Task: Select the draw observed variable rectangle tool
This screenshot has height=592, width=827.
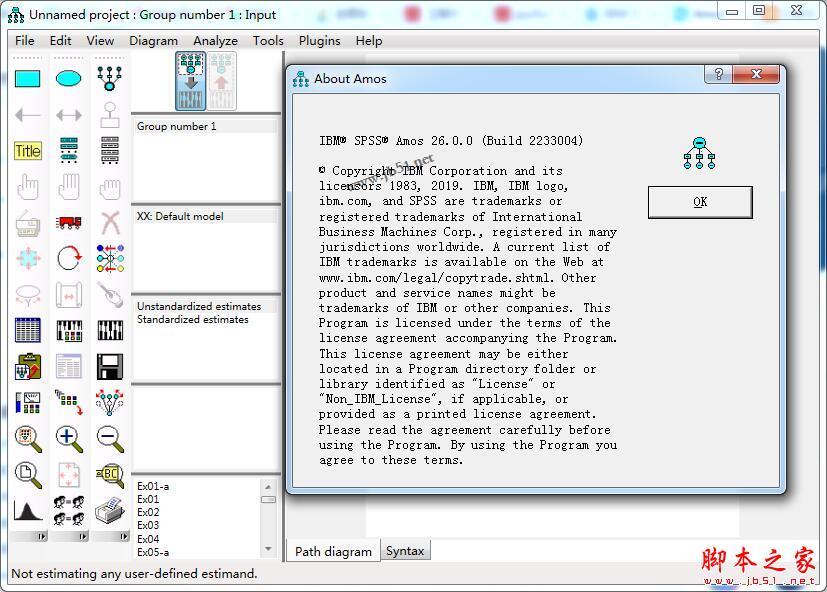Action: 27,79
